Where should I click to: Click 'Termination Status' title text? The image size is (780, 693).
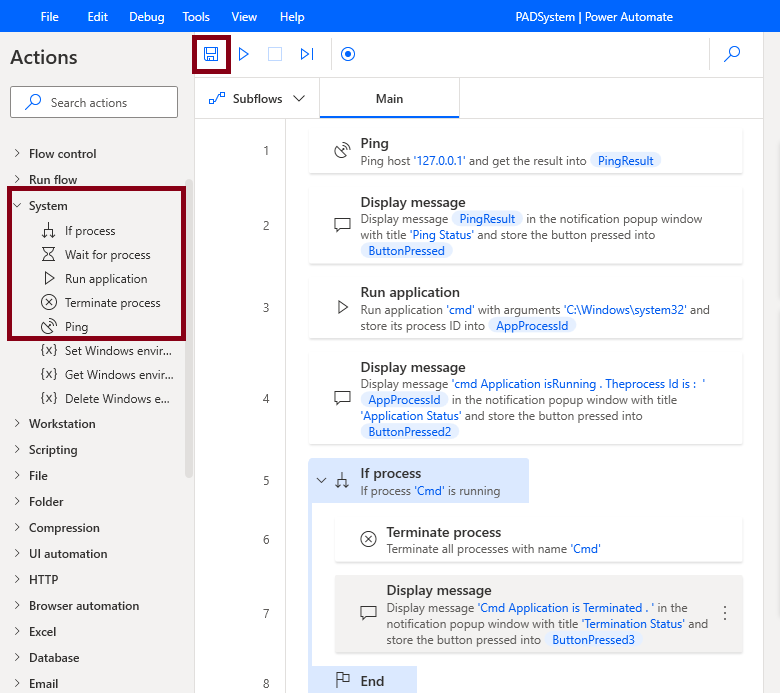tap(633, 624)
